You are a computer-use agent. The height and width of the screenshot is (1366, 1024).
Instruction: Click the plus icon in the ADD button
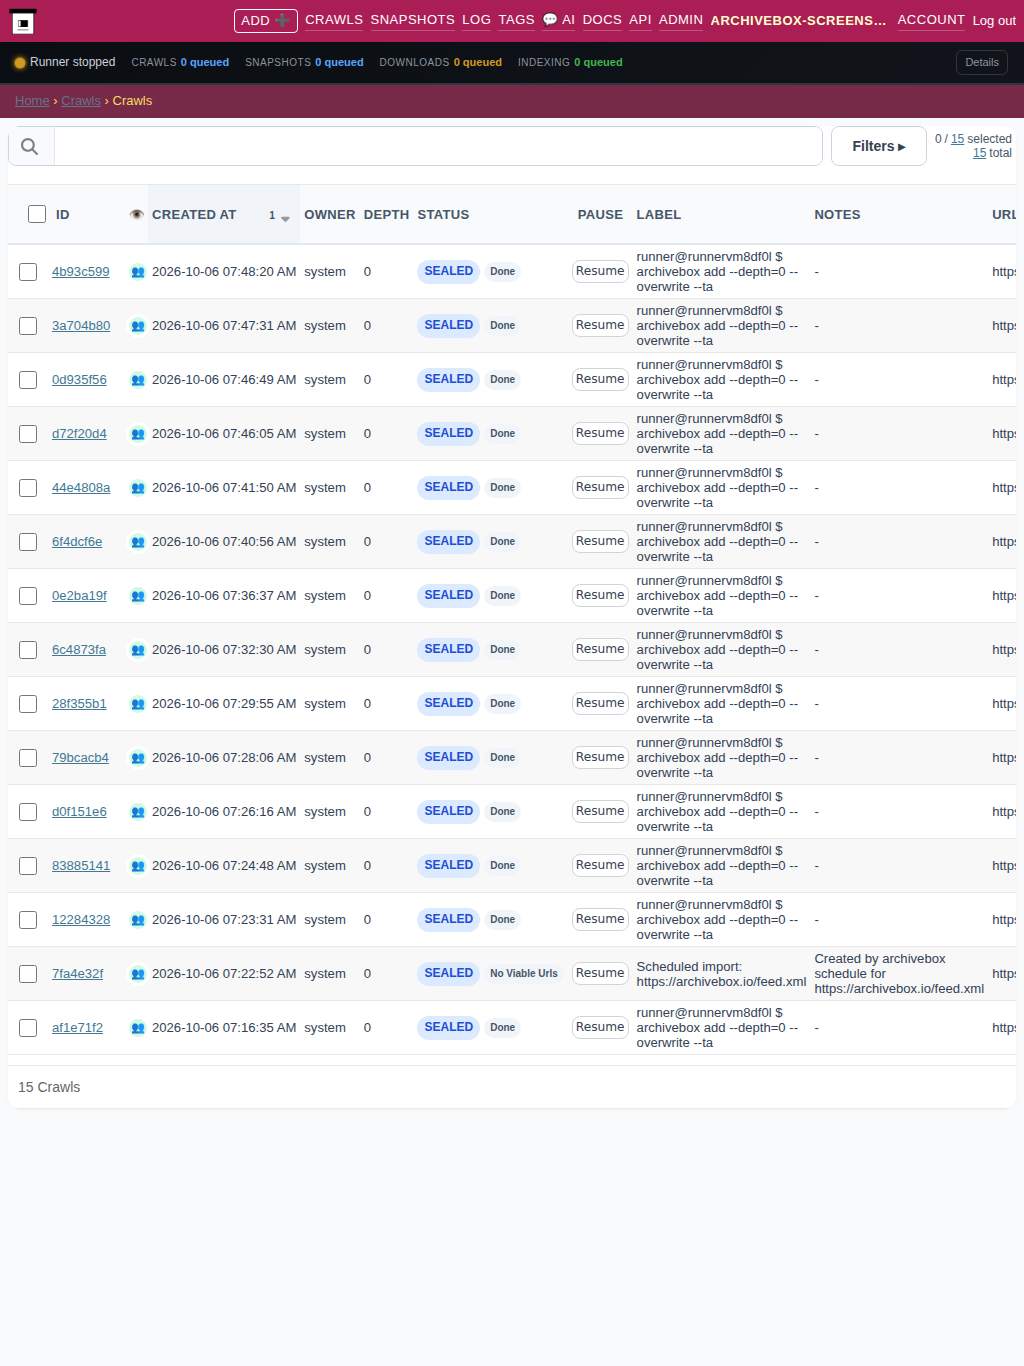282,20
